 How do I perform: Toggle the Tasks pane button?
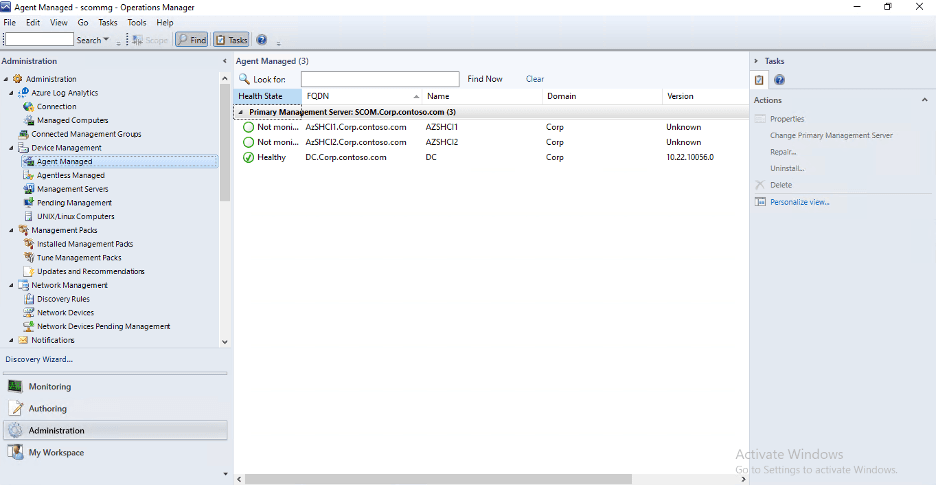231,40
